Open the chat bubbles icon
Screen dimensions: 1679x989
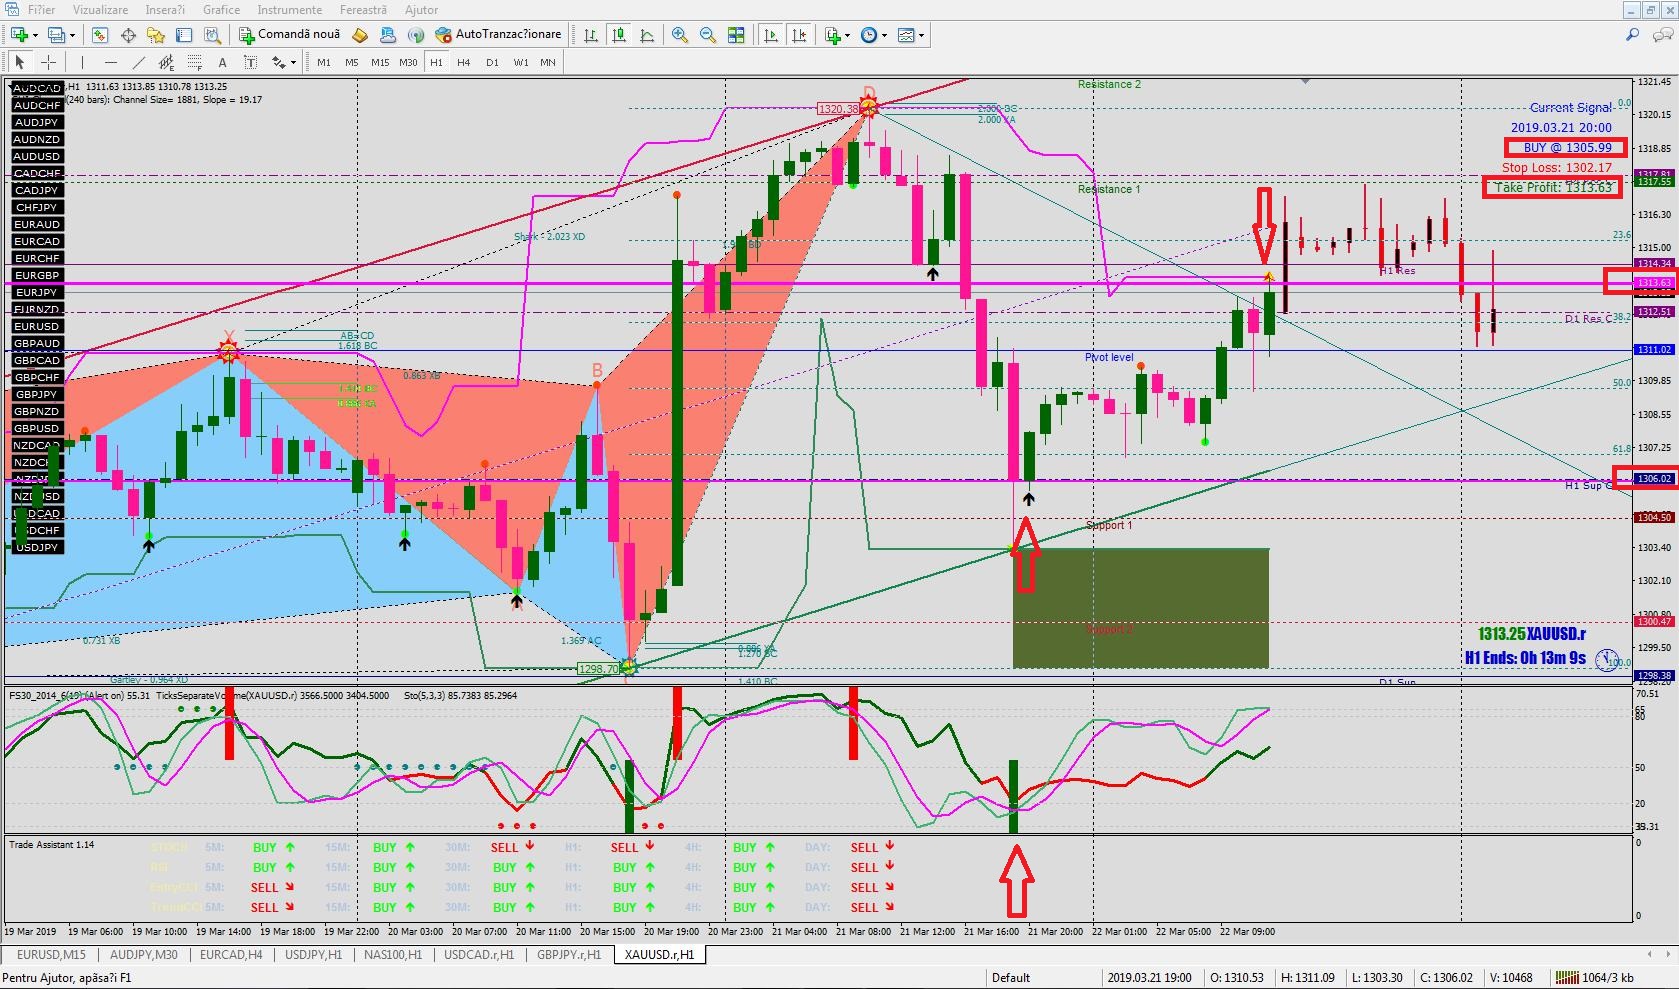pos(1661,35)
